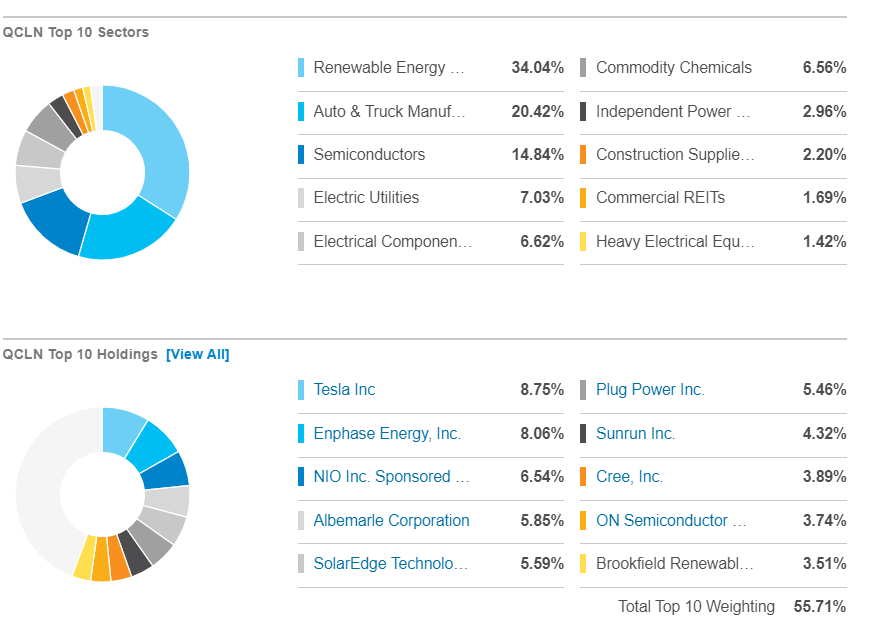
Task: Open the View All holdings link
Action: 197,355
